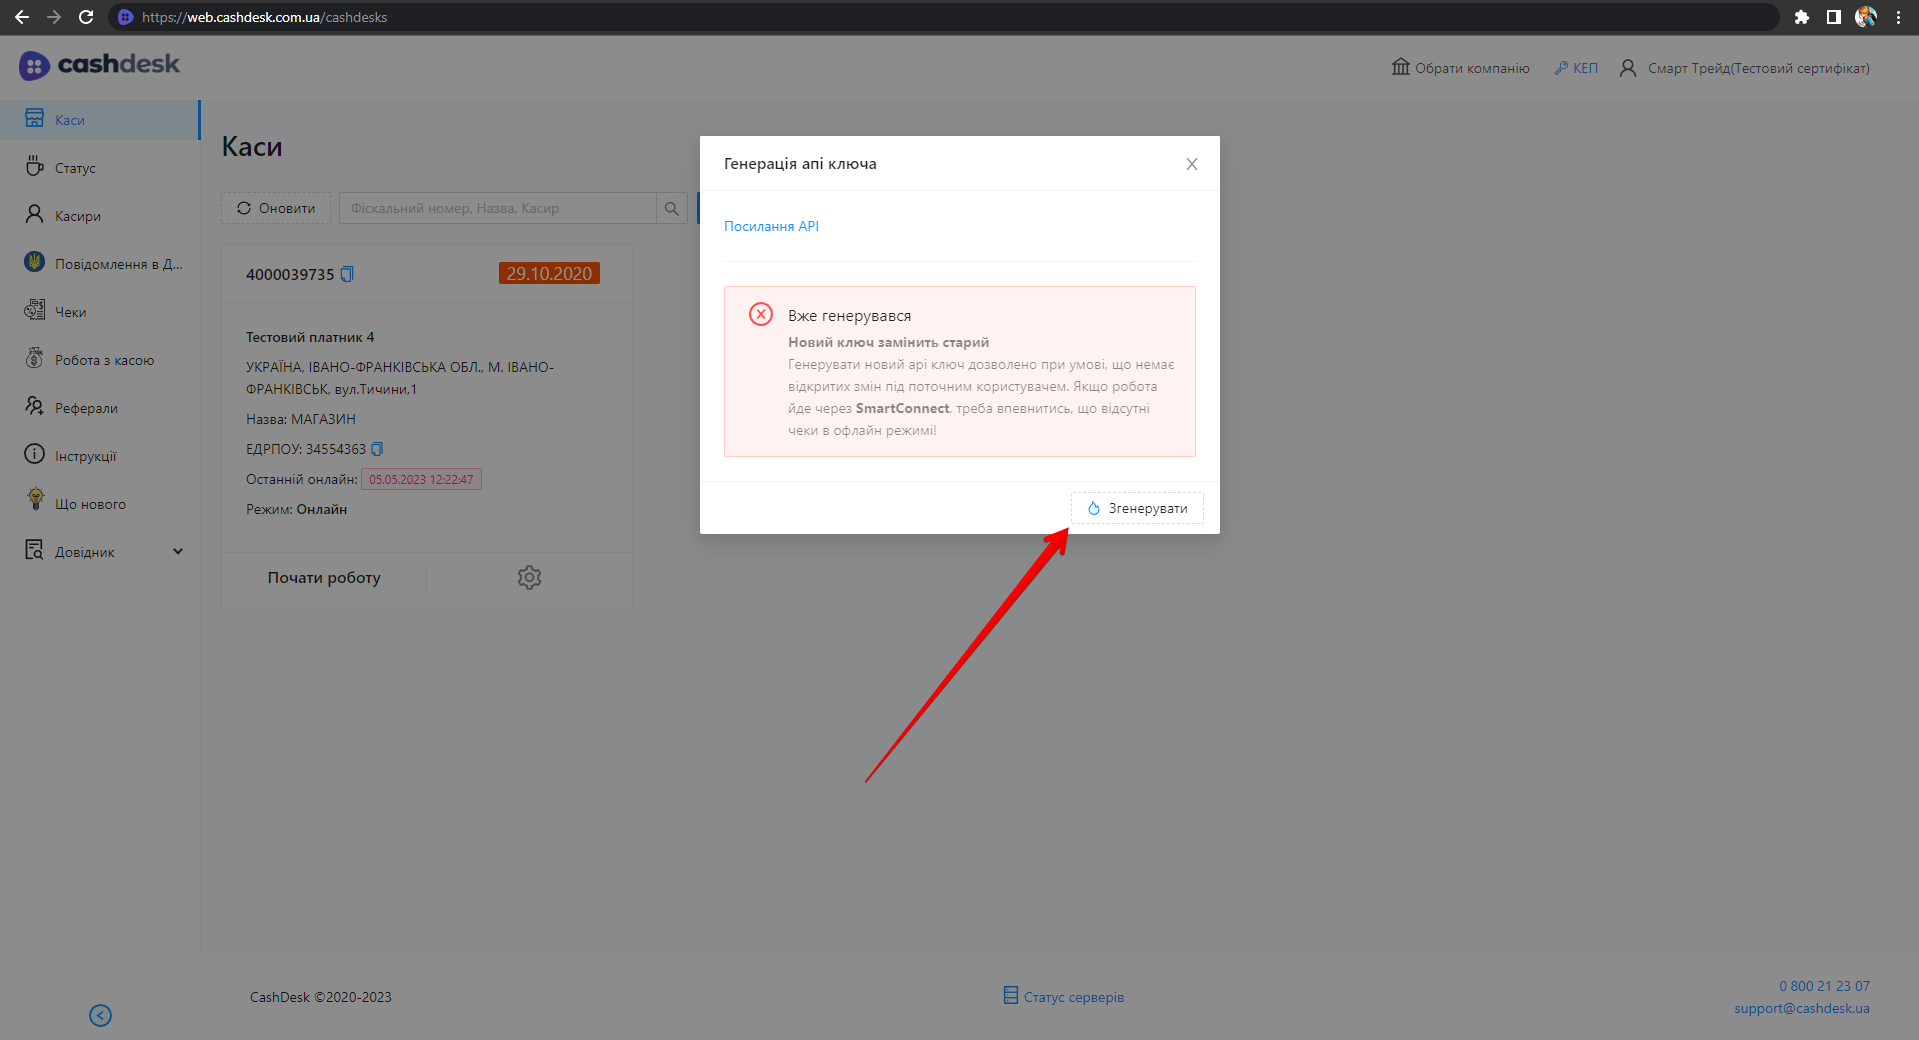Copy fiscal number 4000039735 icon
The height and width of the screenshot is (1040, 1919).
[x=347, y=274]
